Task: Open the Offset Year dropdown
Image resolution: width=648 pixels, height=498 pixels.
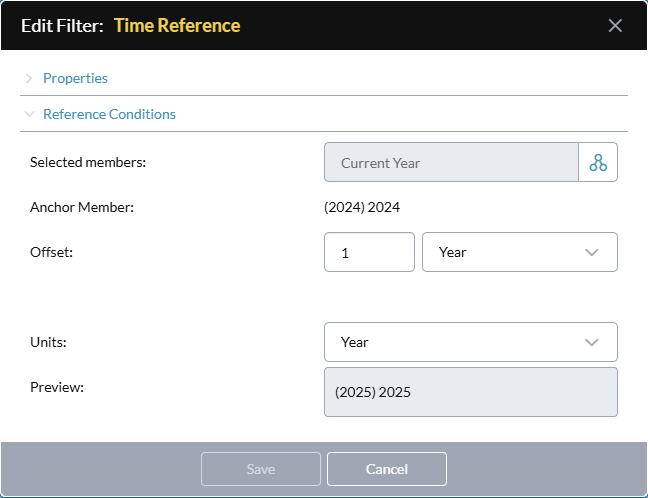Action: click(520, 252)
